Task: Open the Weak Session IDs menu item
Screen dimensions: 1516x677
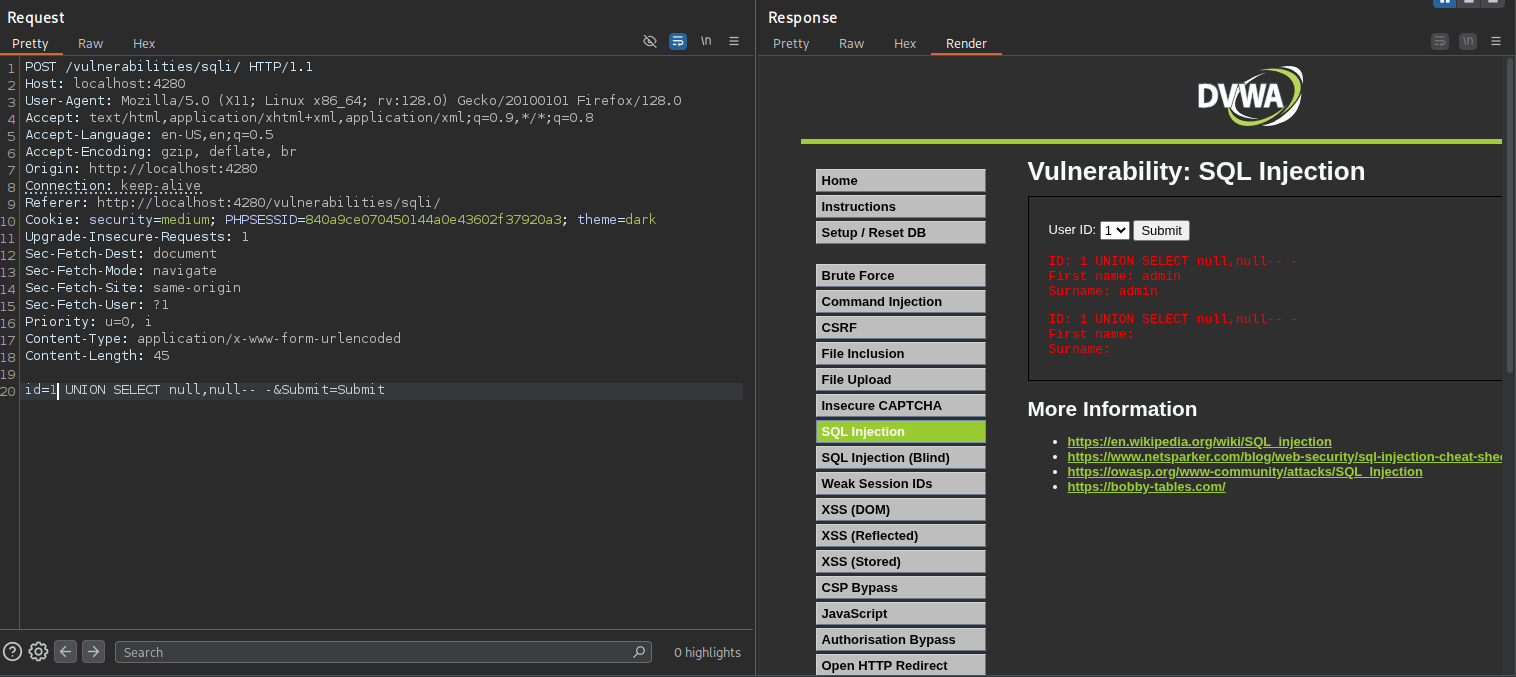Action: click(x=901, y=483)
